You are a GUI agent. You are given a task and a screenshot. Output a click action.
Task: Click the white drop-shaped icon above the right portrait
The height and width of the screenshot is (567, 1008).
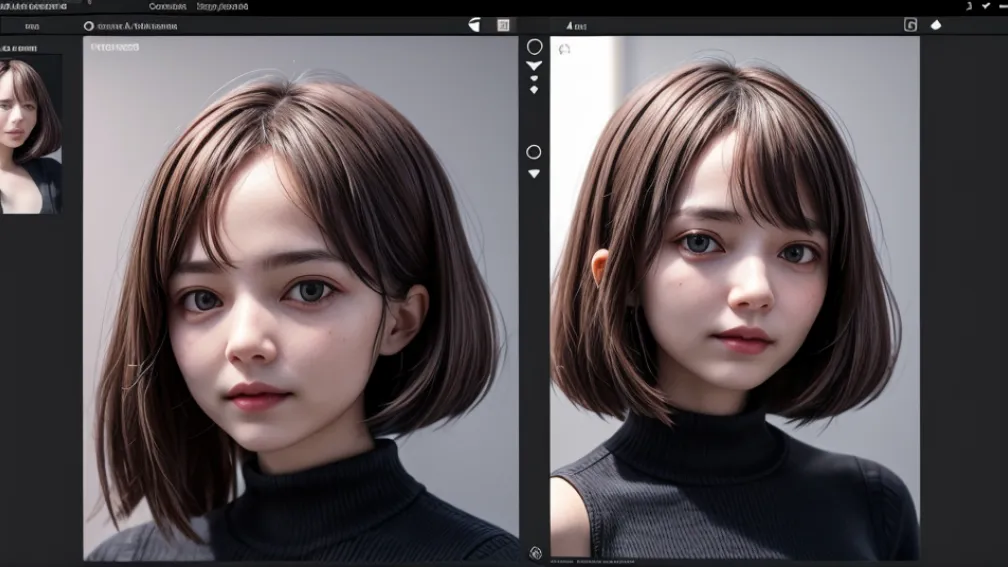[x=936, y=25]
